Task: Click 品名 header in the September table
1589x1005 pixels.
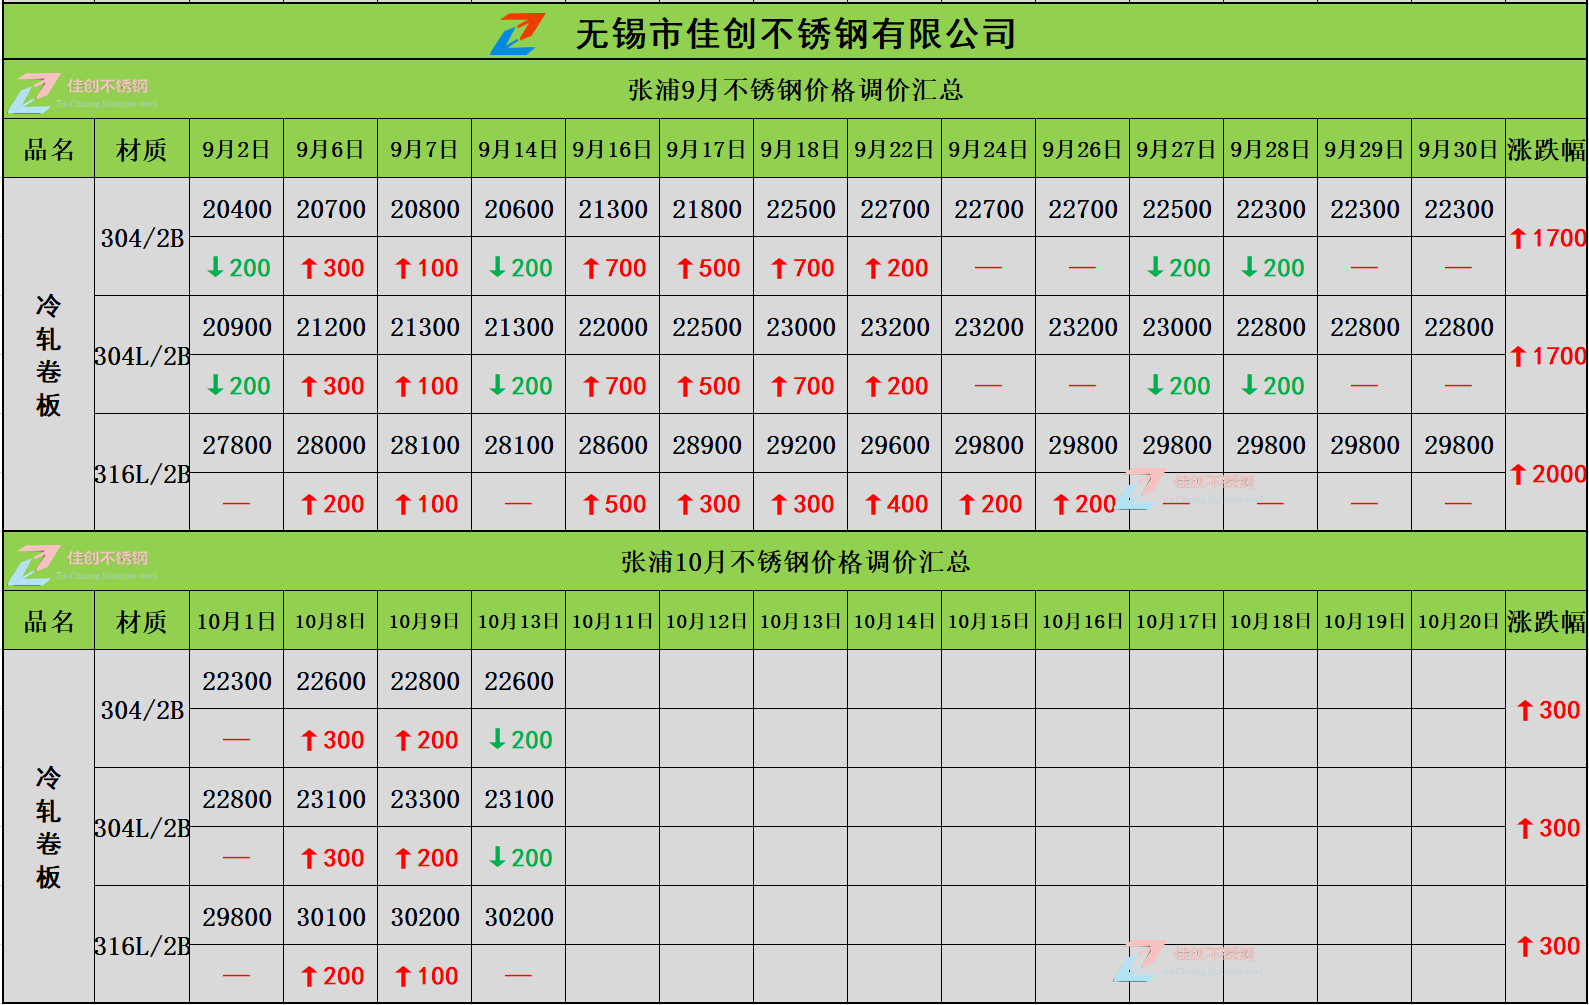Action: point(49,149)
